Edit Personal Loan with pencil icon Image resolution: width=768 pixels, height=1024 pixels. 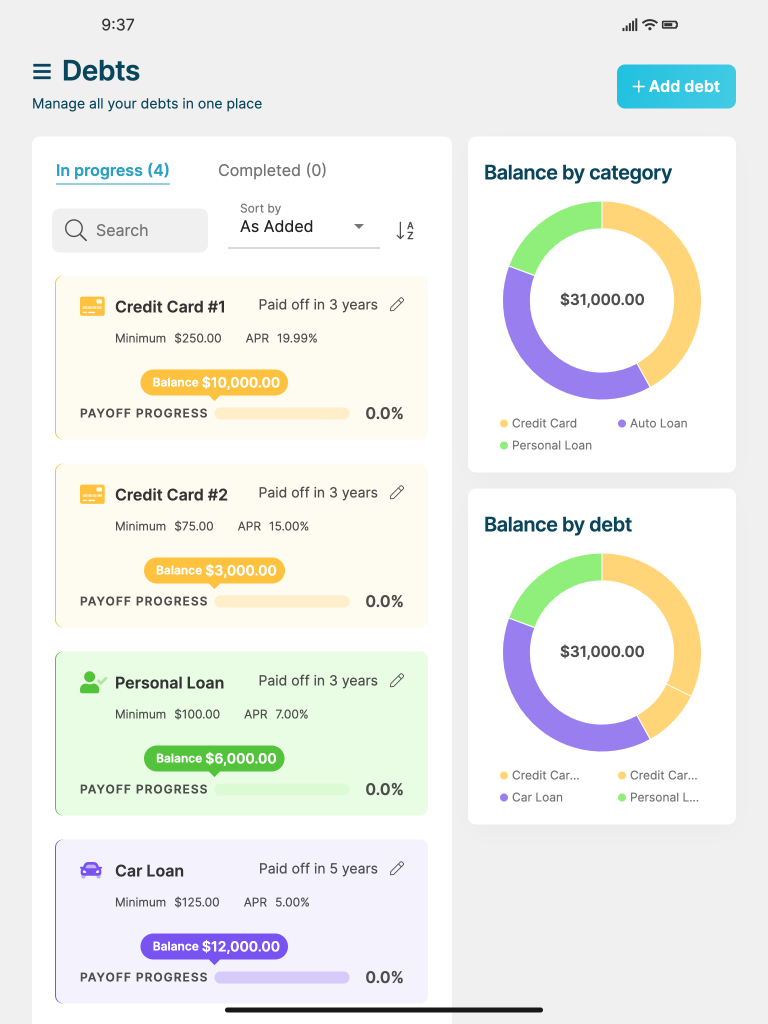pos(397,680)
